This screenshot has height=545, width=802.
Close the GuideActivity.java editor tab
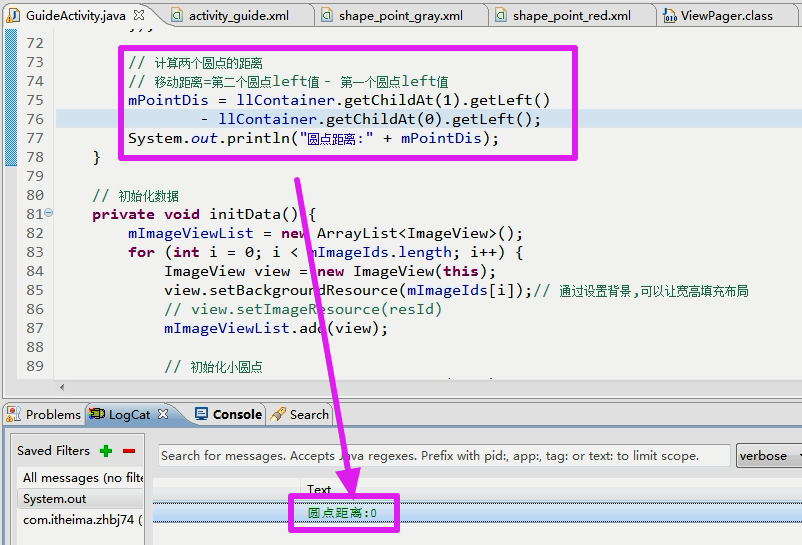point(139,15)
